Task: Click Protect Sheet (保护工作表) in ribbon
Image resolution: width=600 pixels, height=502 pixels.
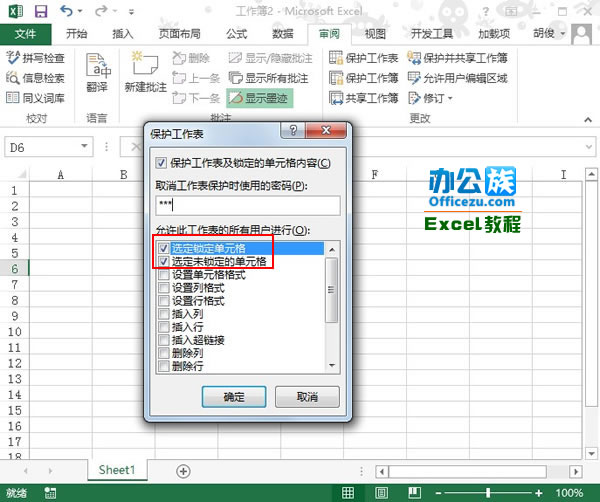Action: (364, 58)
